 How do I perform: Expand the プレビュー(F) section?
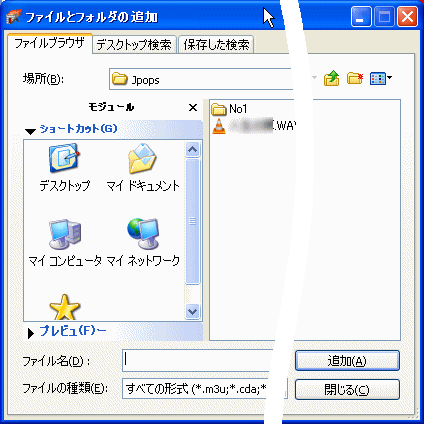click(31, 333)
